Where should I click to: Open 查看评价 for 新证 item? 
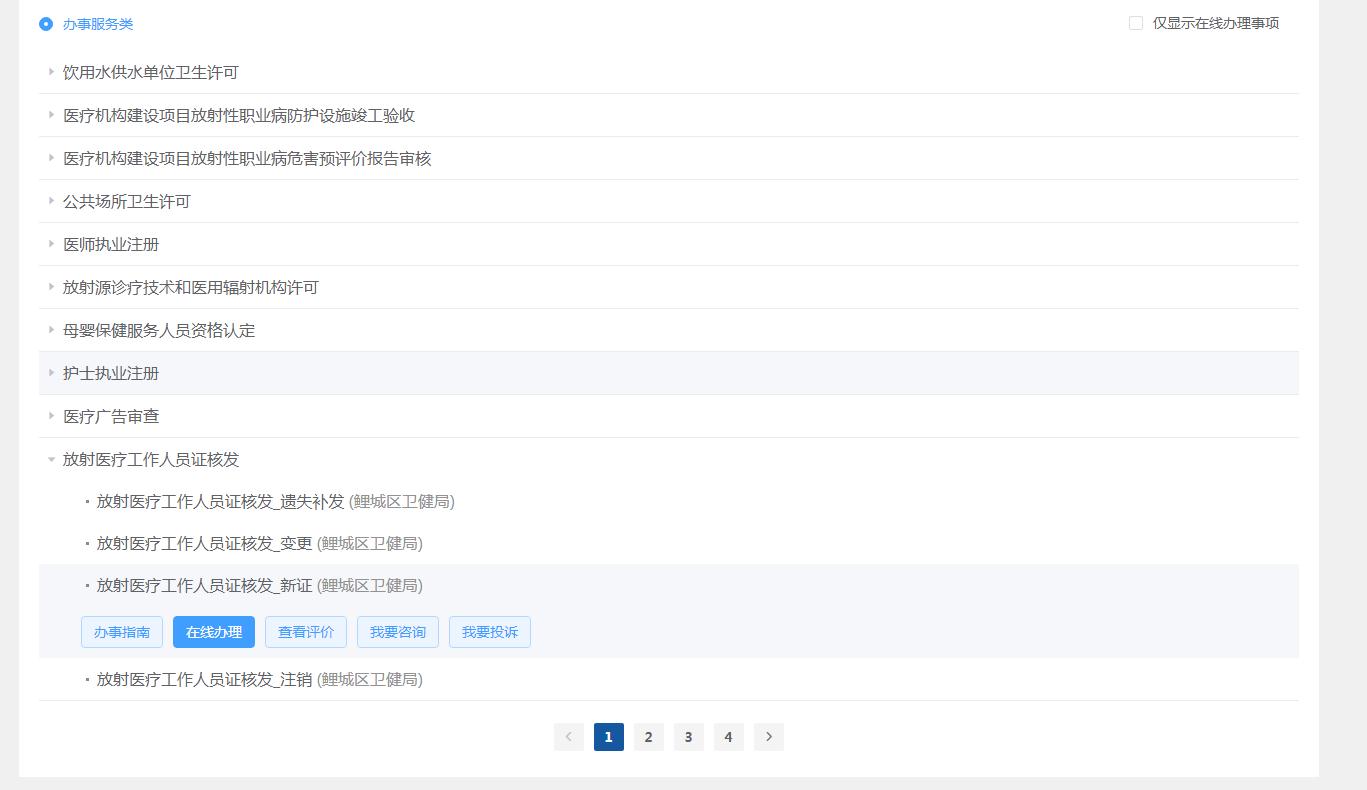tap(306, 632)
